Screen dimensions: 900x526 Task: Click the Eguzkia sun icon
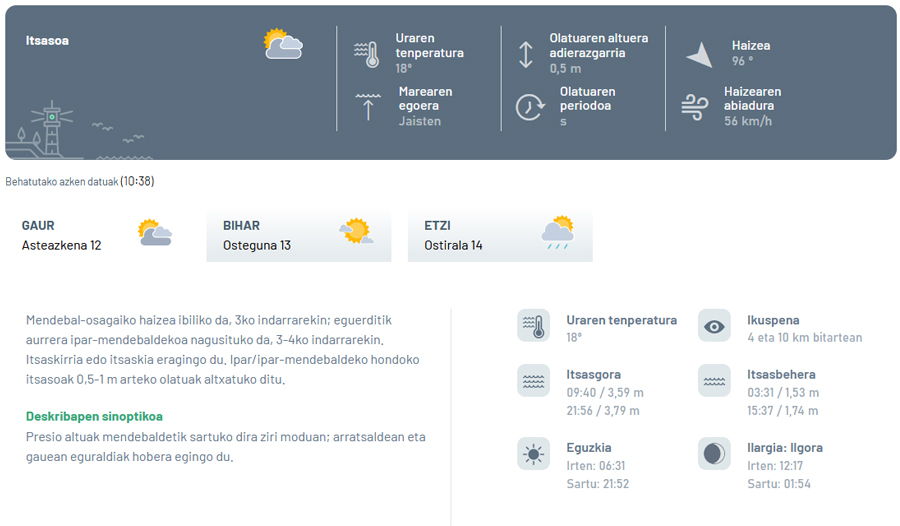pyautogui.click(x=533, y=454)
